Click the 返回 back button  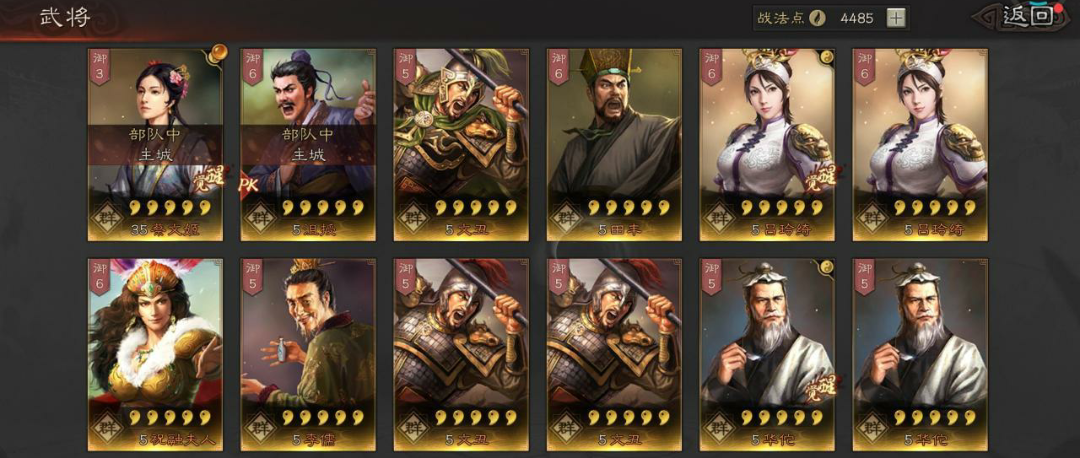1026,17
